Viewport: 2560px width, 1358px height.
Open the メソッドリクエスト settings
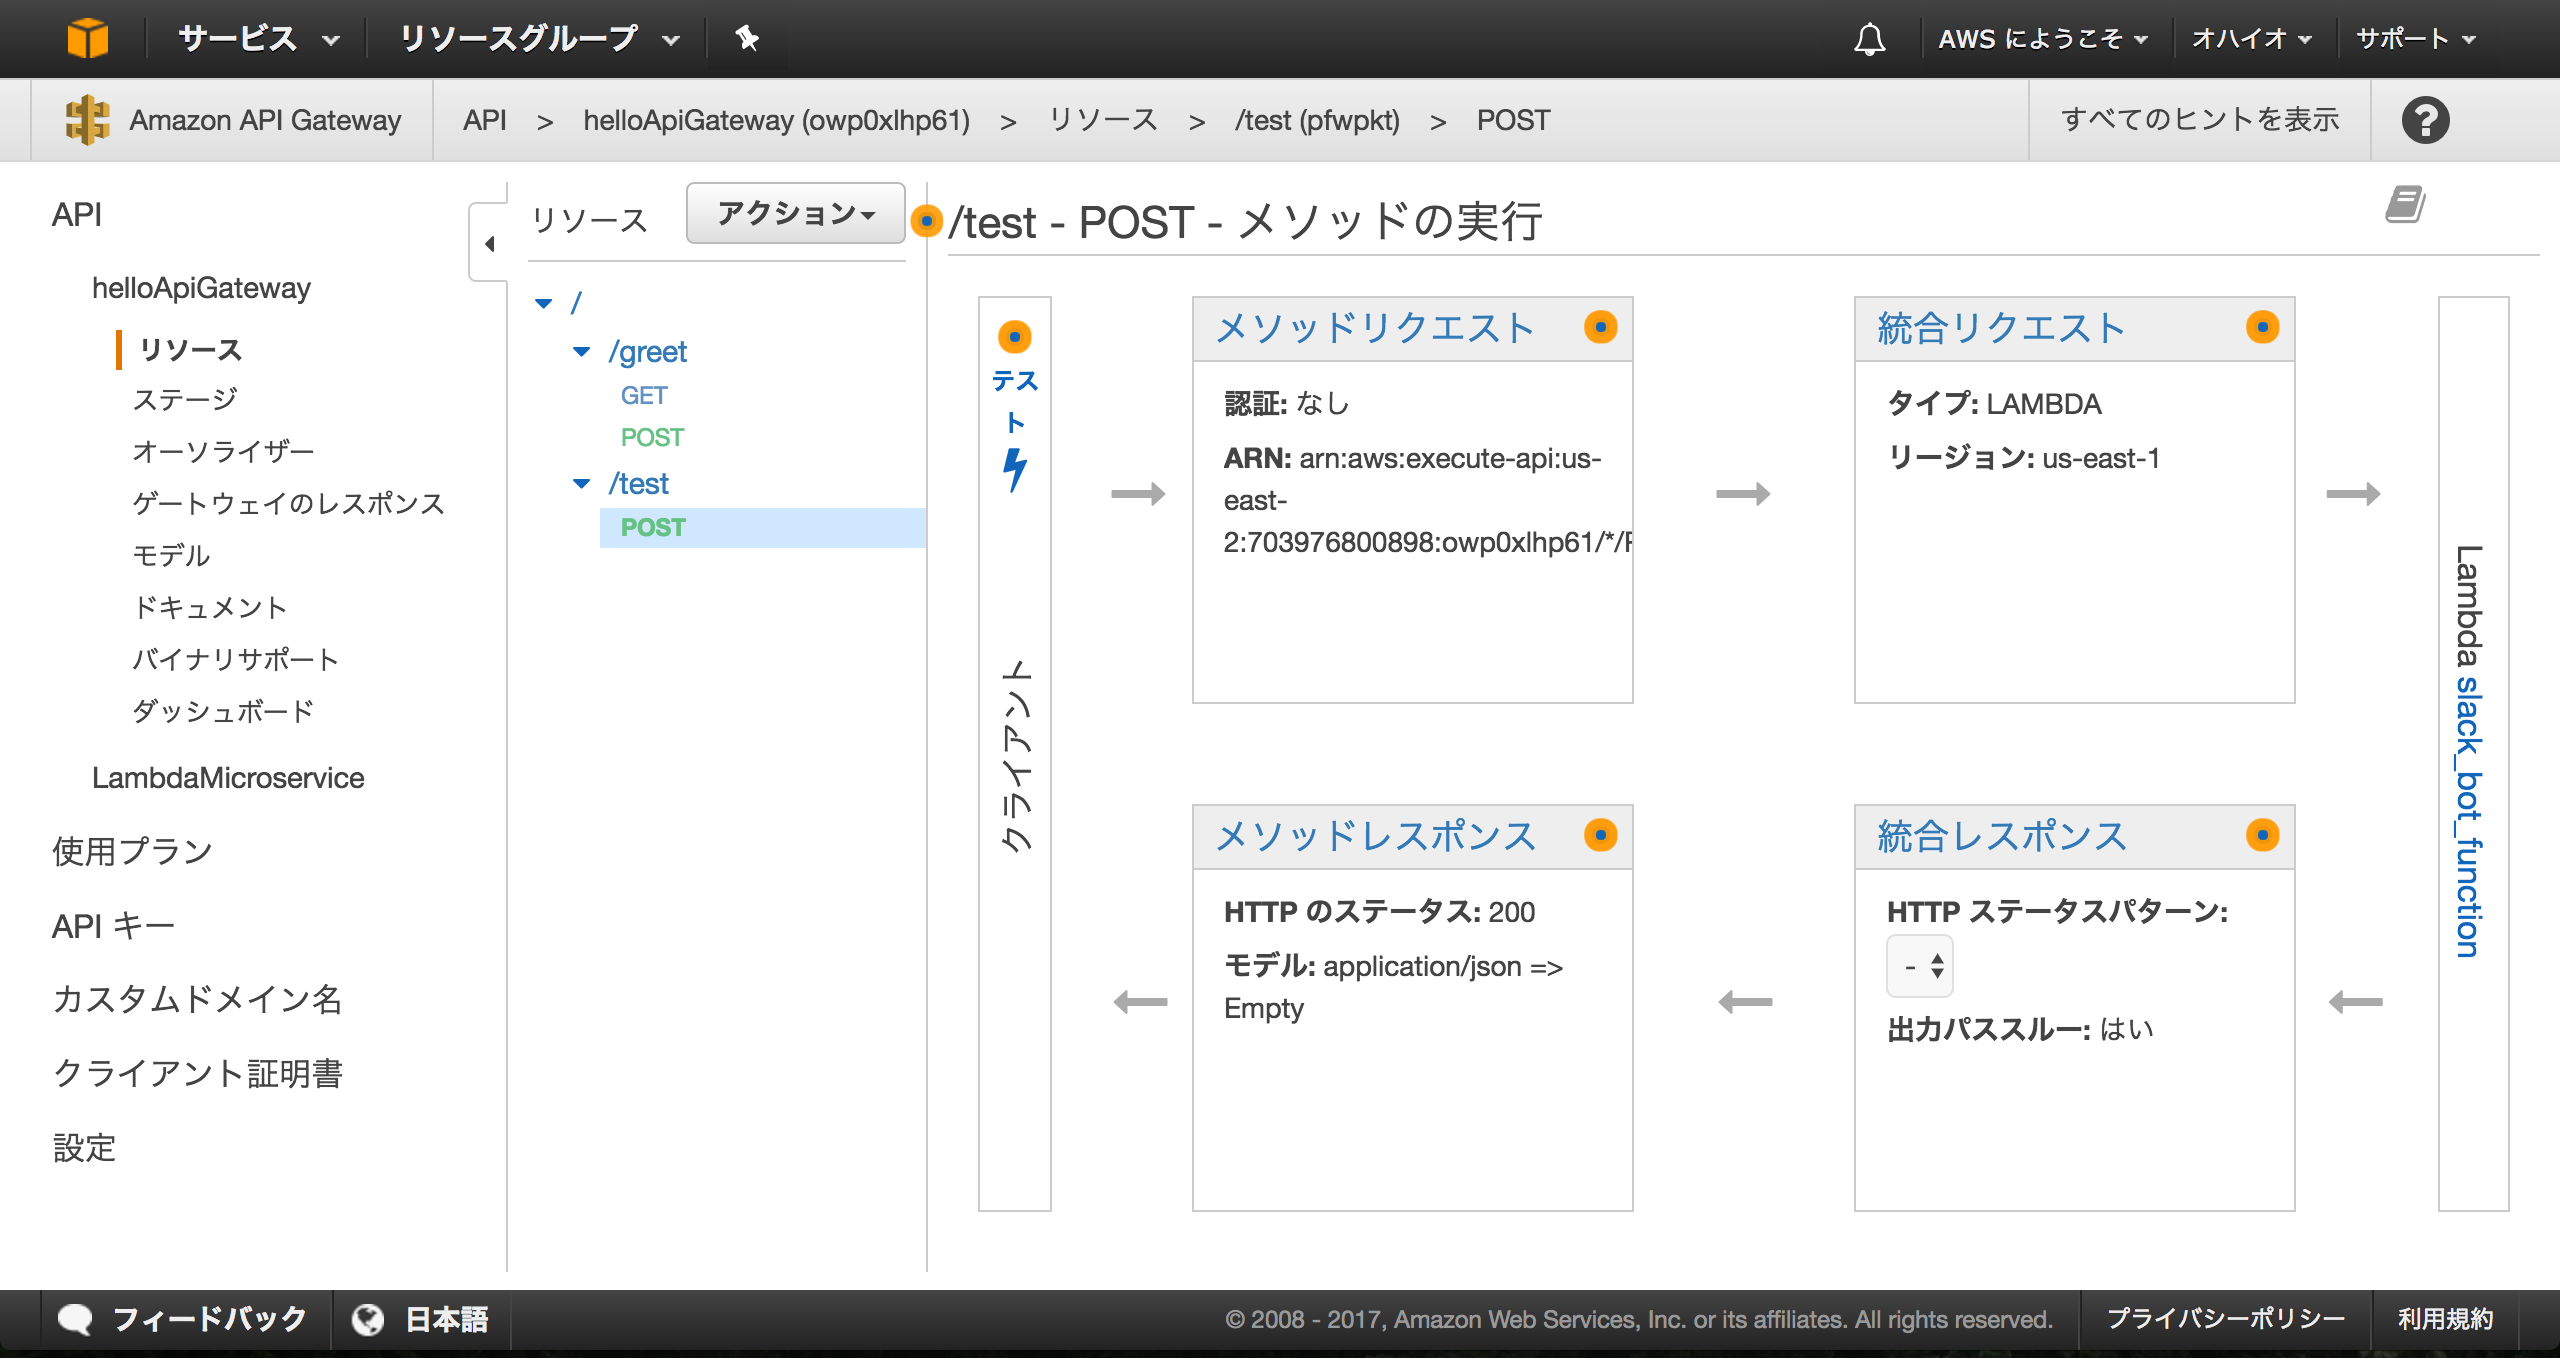tap(1375, 328)
